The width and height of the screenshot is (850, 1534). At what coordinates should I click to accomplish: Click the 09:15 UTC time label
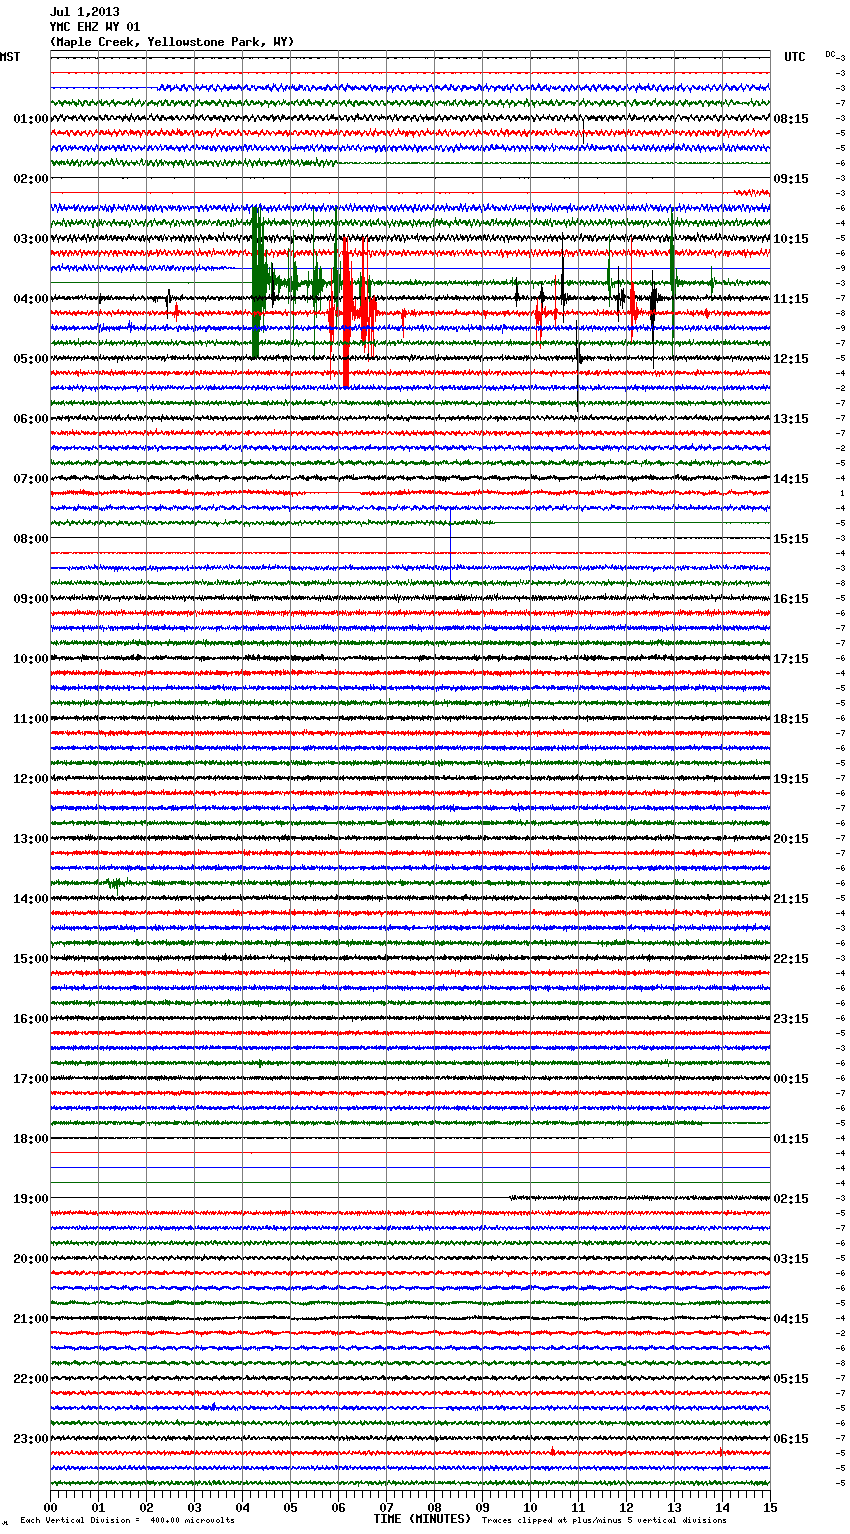pyautogui.click(x=791, y=179)
